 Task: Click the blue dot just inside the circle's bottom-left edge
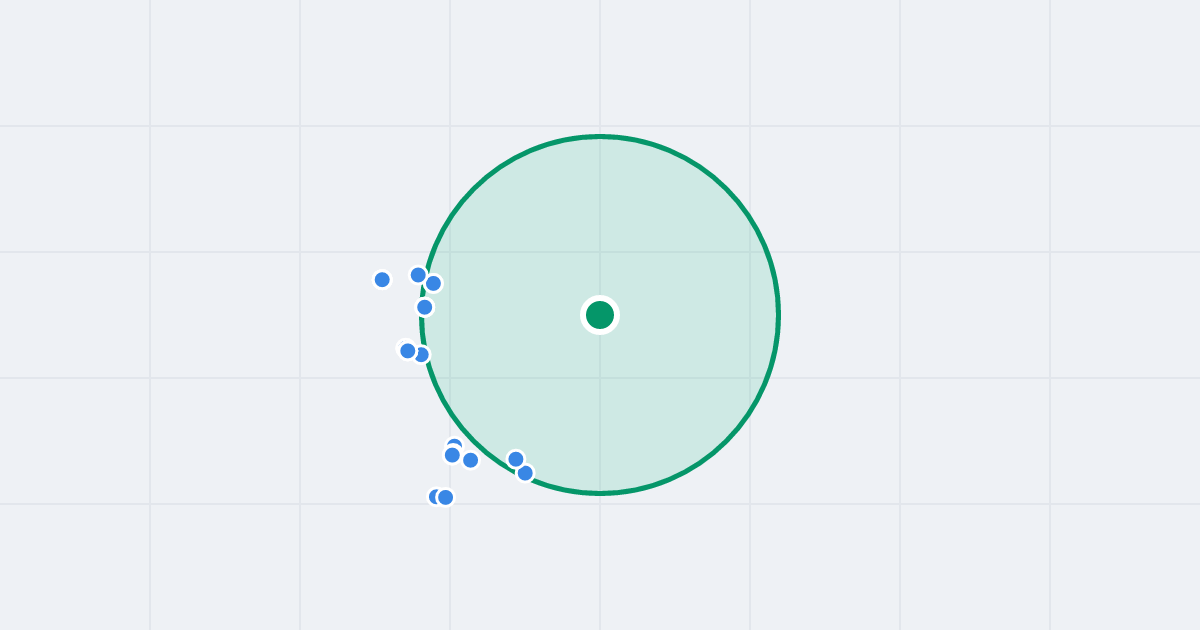click(x=516, y=459)
